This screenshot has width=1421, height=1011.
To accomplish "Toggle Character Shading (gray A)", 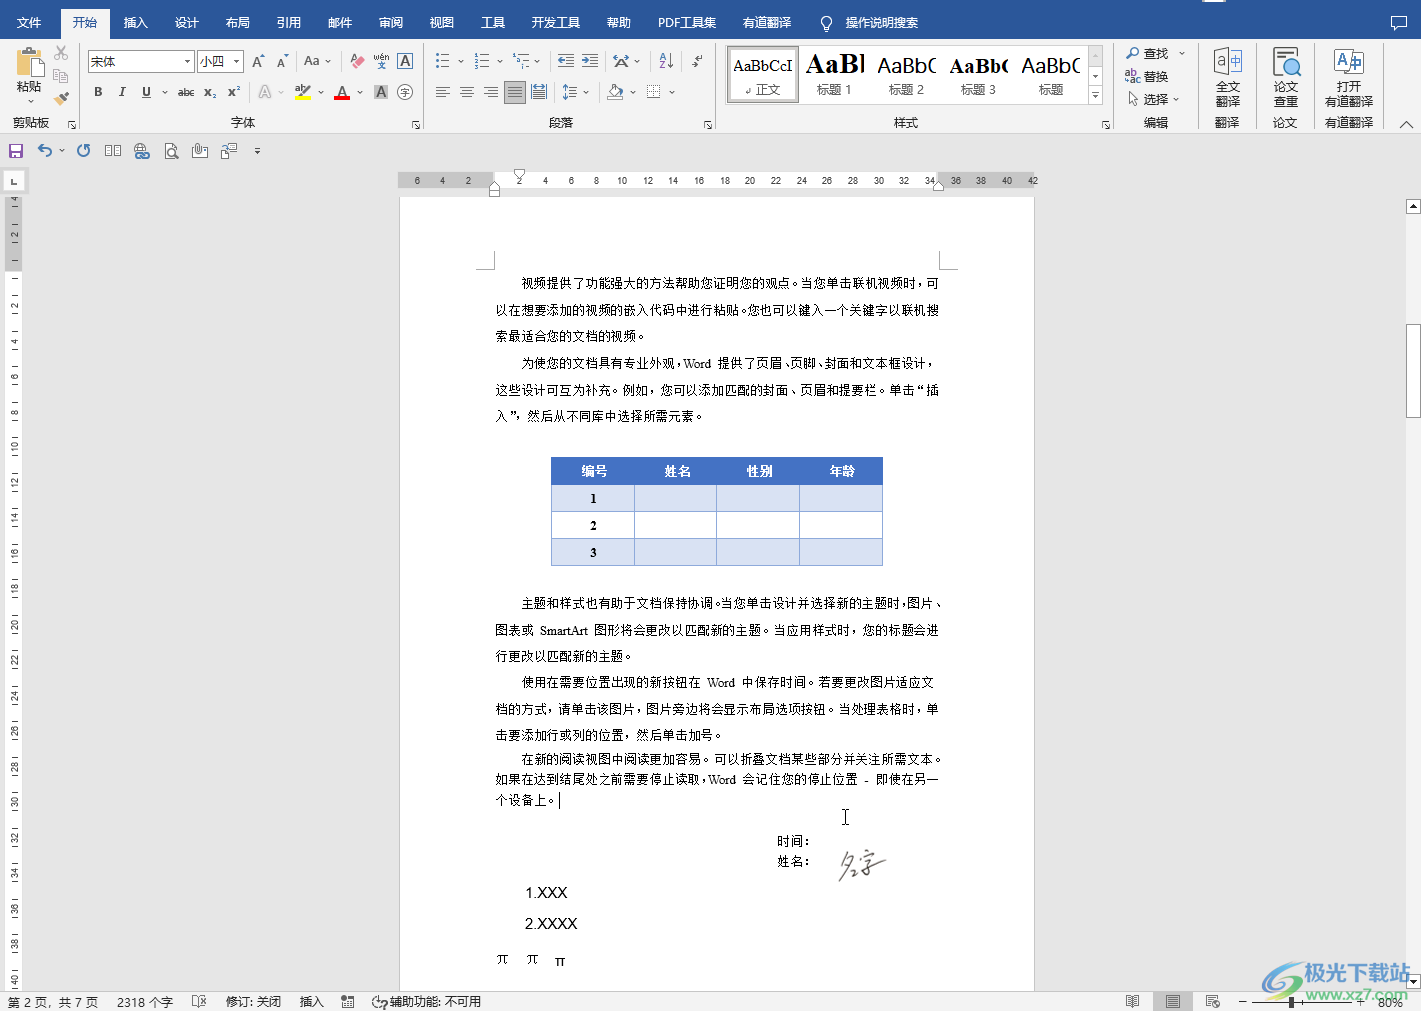I will (x=381, y=92).
